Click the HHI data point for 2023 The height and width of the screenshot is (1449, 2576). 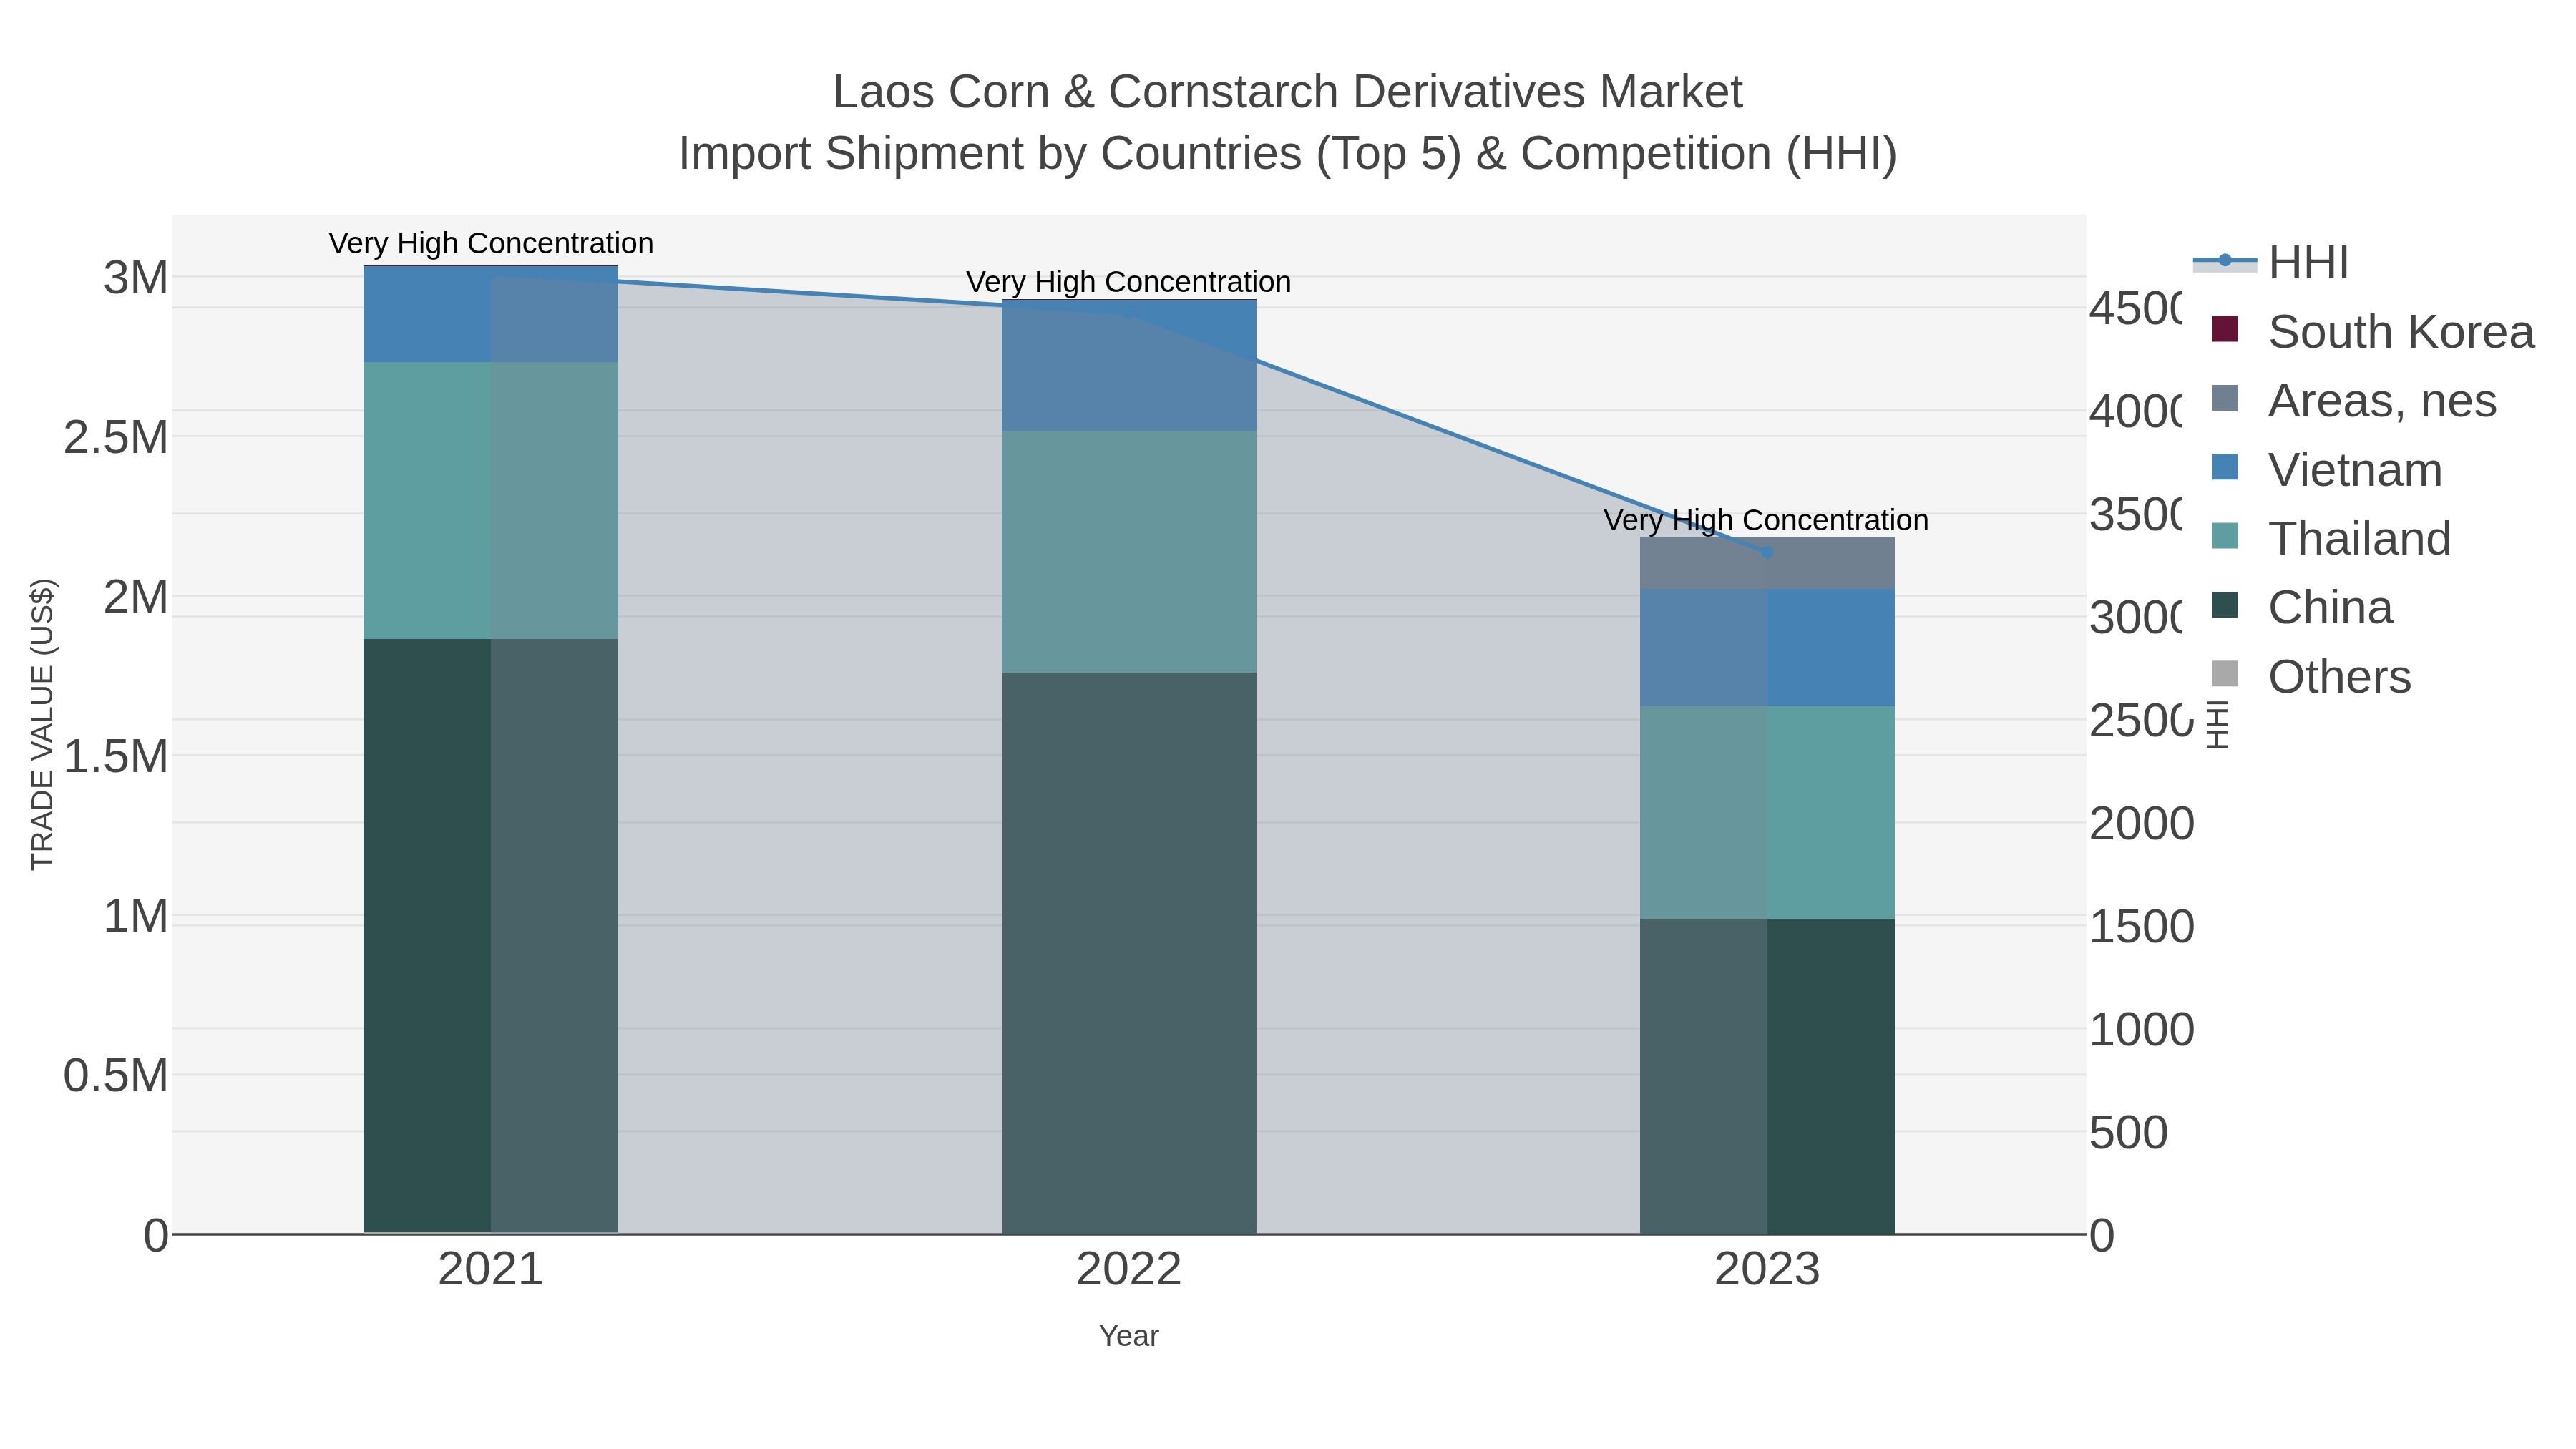(x=1767, y=552)
